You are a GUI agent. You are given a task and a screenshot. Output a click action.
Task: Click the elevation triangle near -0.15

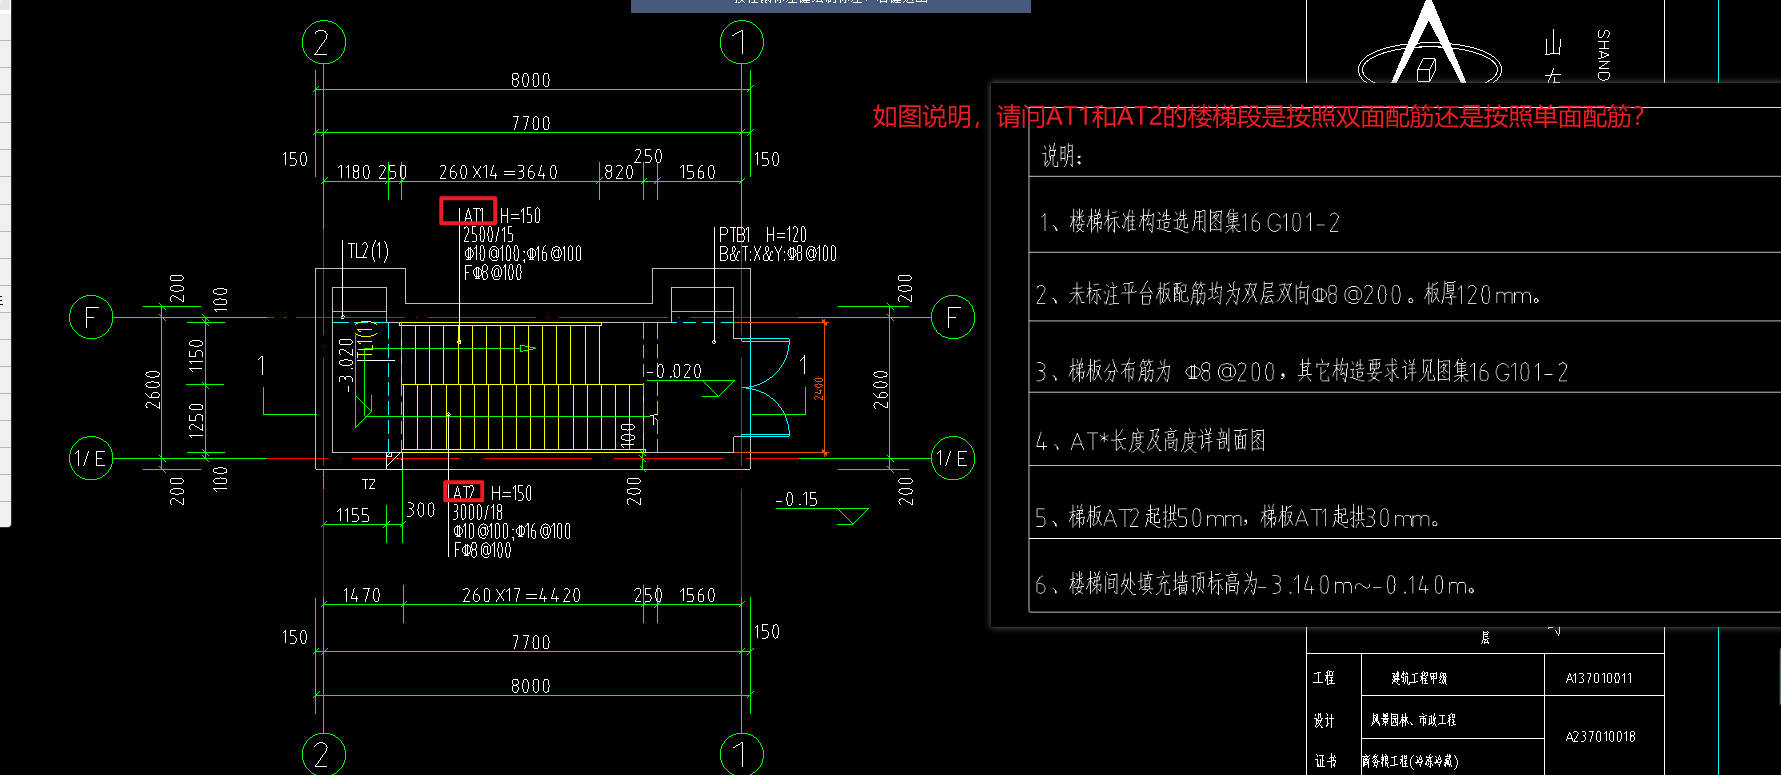(x=851, y=517)
